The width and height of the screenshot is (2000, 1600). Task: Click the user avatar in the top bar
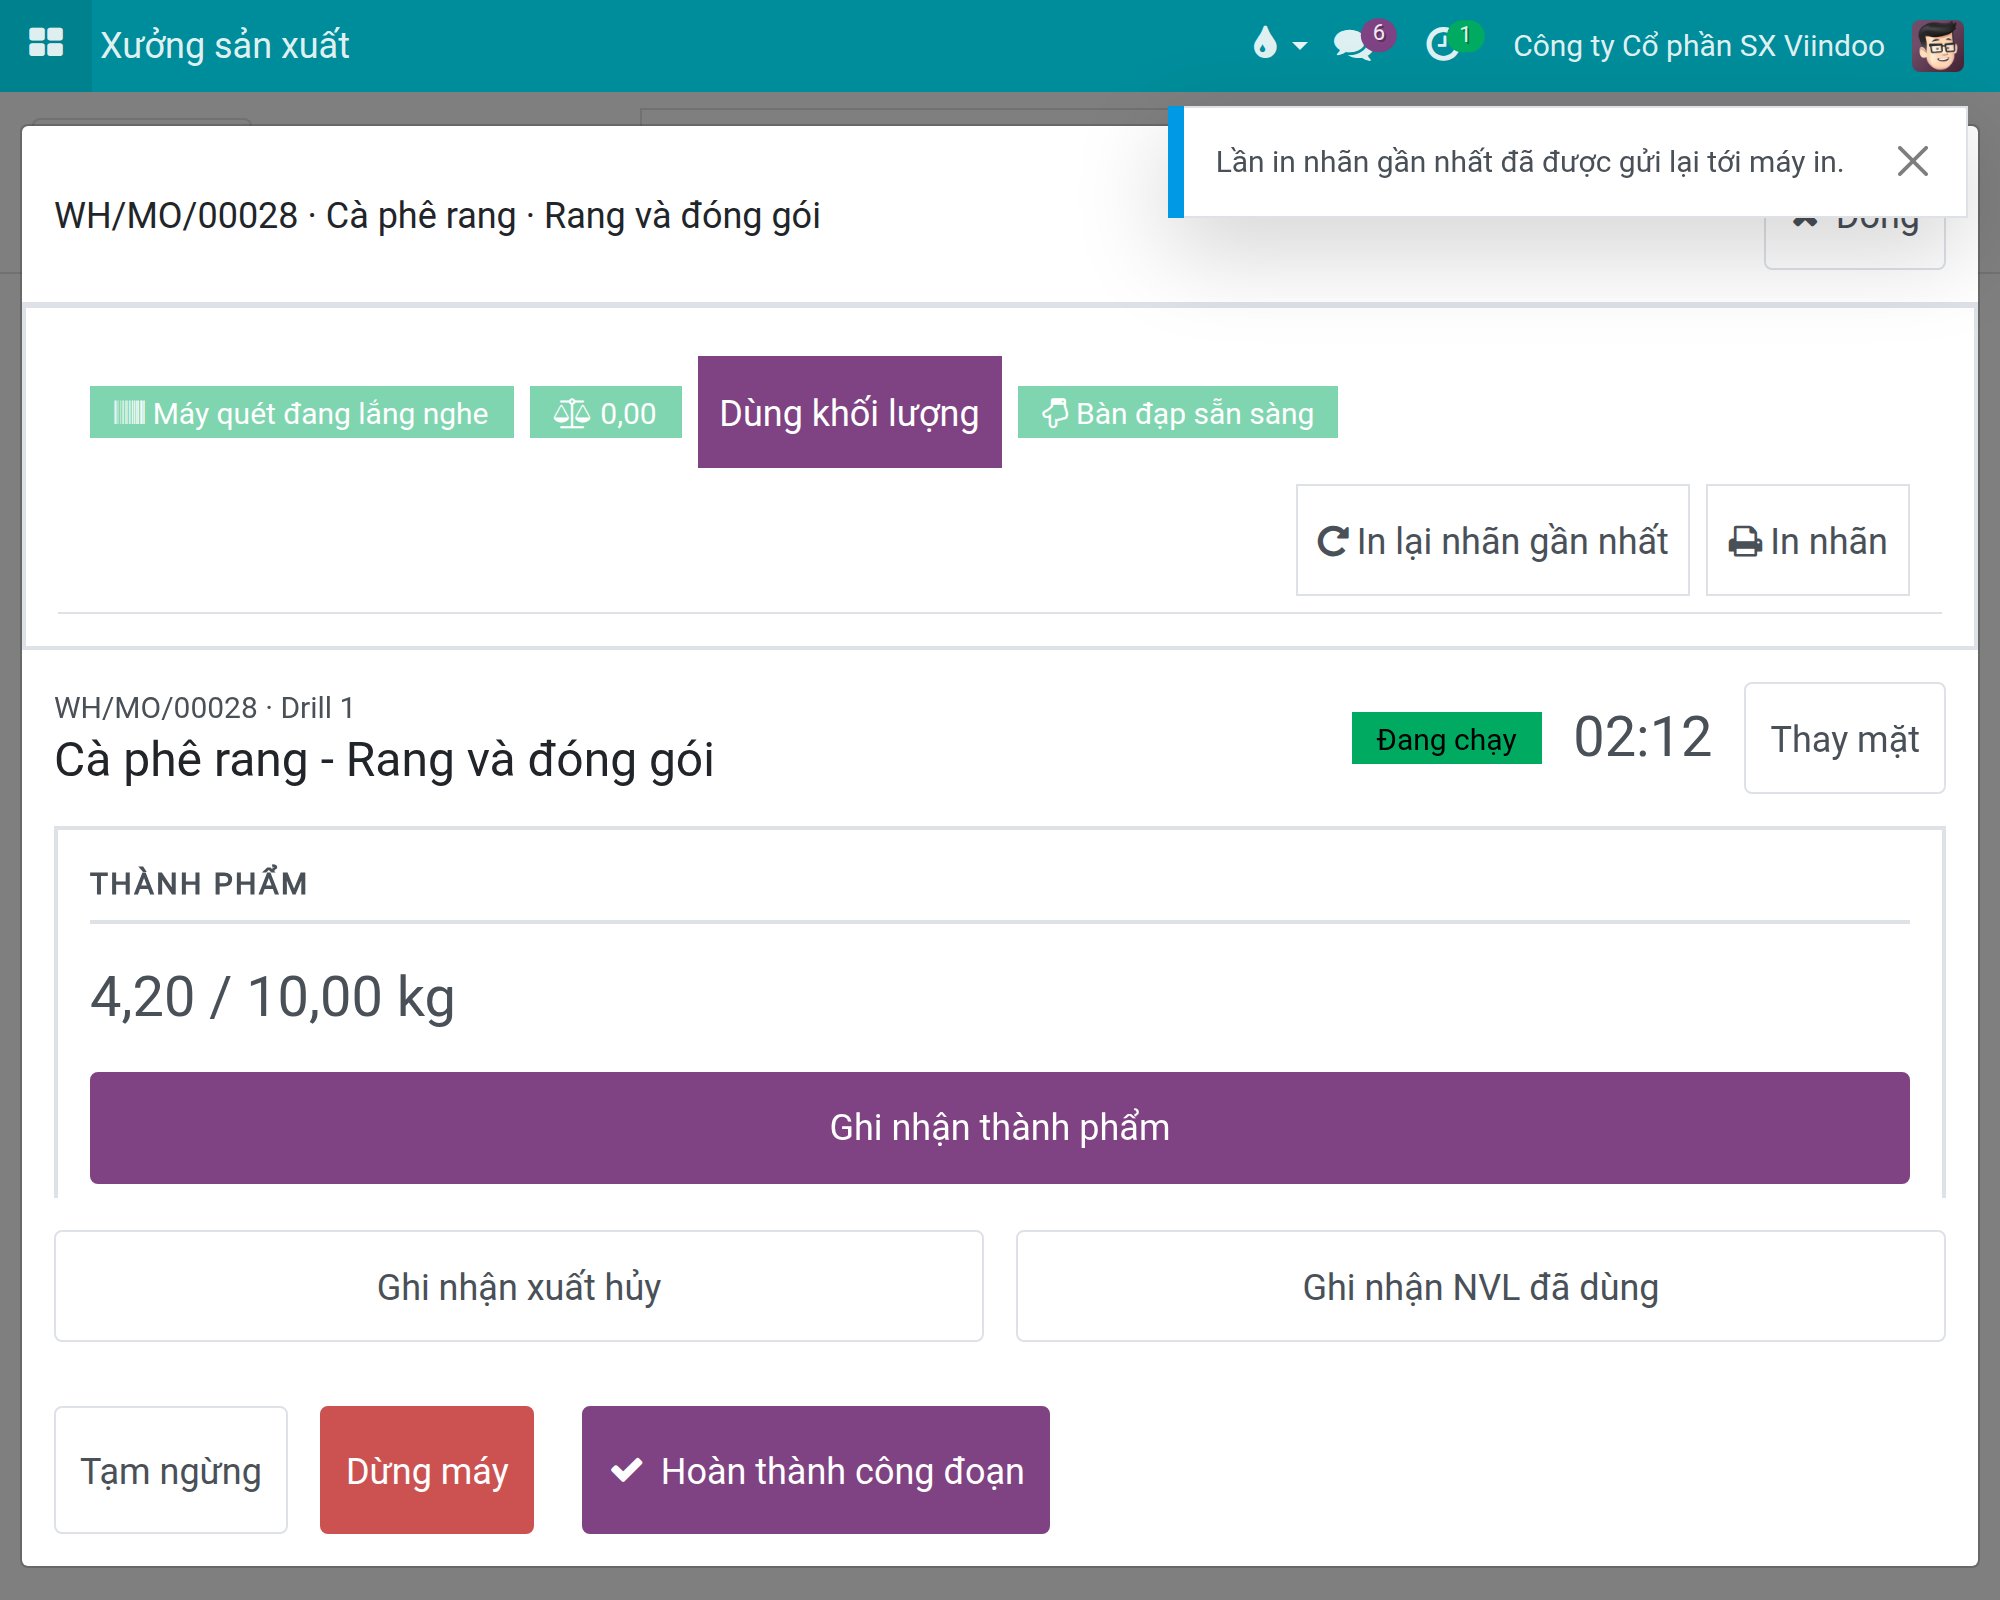[x=1938, y=45]
